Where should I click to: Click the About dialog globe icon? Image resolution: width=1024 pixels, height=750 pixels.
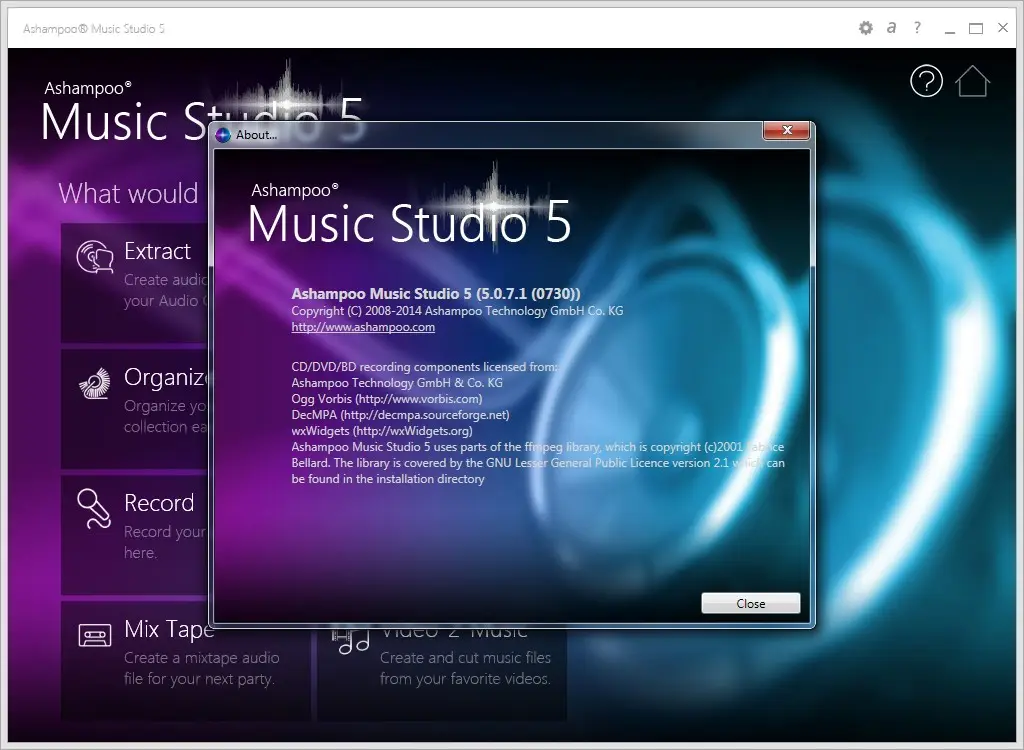pyautogui.click(x=223, y=135)
